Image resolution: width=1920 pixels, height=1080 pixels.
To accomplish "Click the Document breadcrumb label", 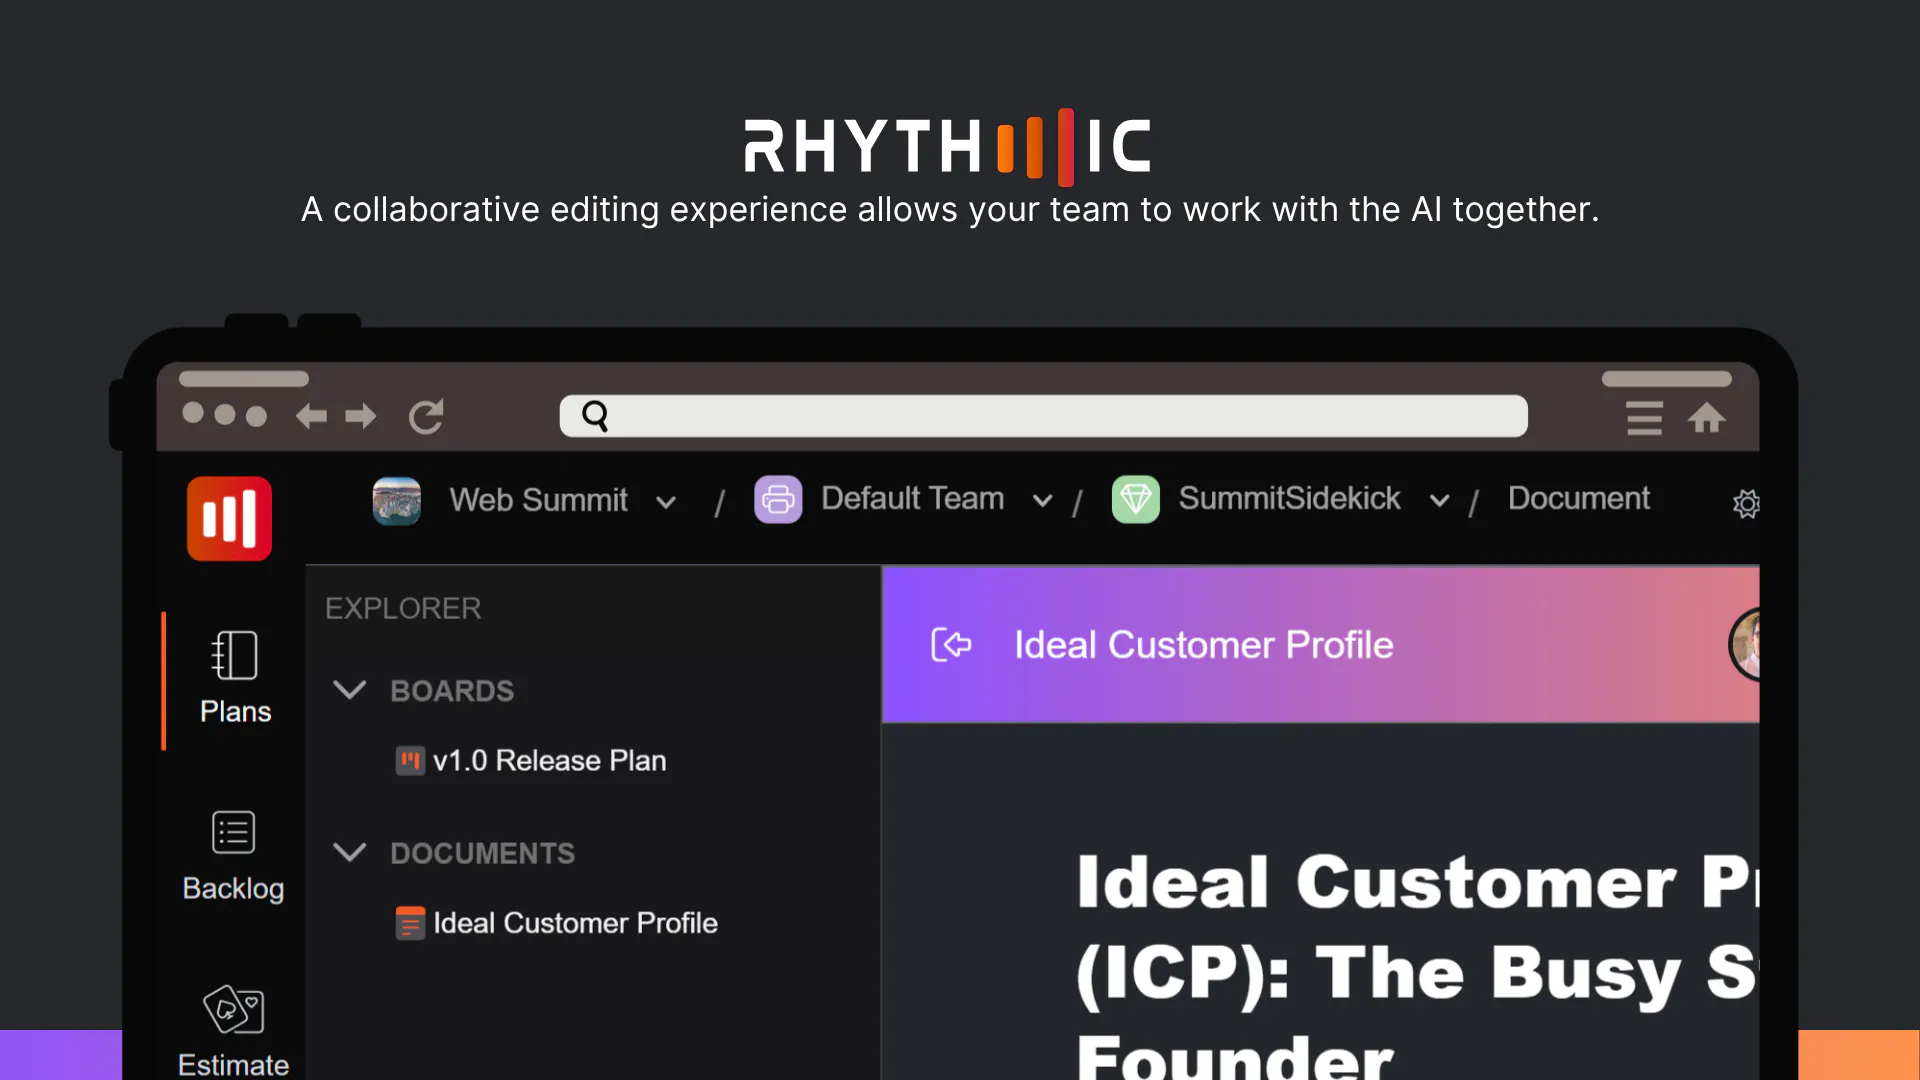I will point(1578,498).
